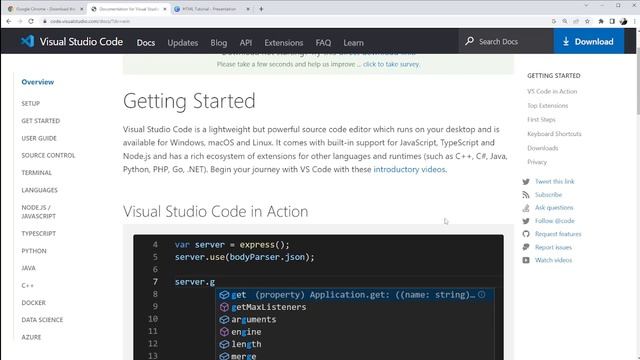Expand the LANGUAGES sidebar section
640x360 pixels.
[x=39, y=190]
